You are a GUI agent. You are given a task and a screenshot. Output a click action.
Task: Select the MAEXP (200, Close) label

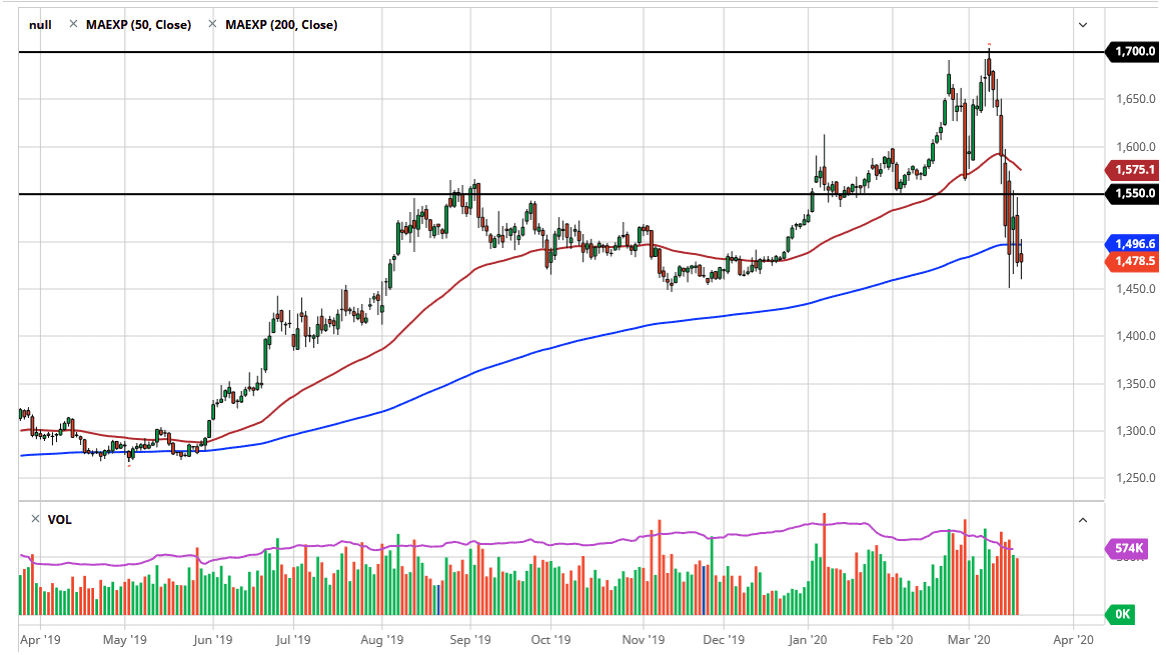point(281,25)
